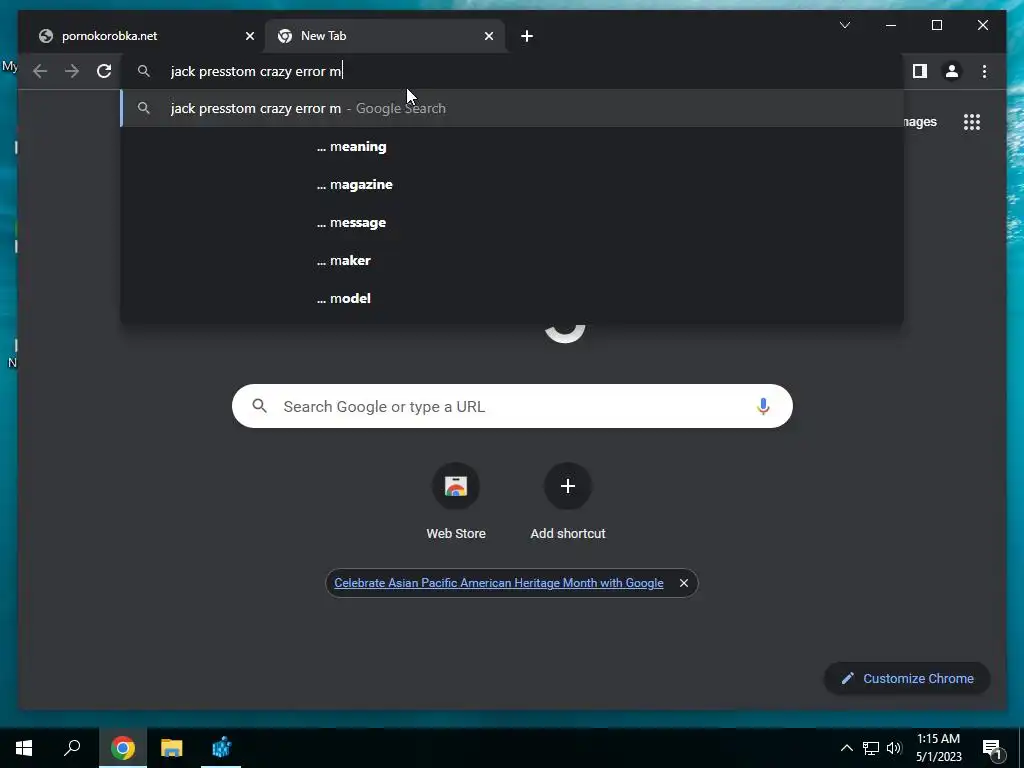Open the notification center icon
This screenshot has height=768, width=1024.
click(992, 748)
